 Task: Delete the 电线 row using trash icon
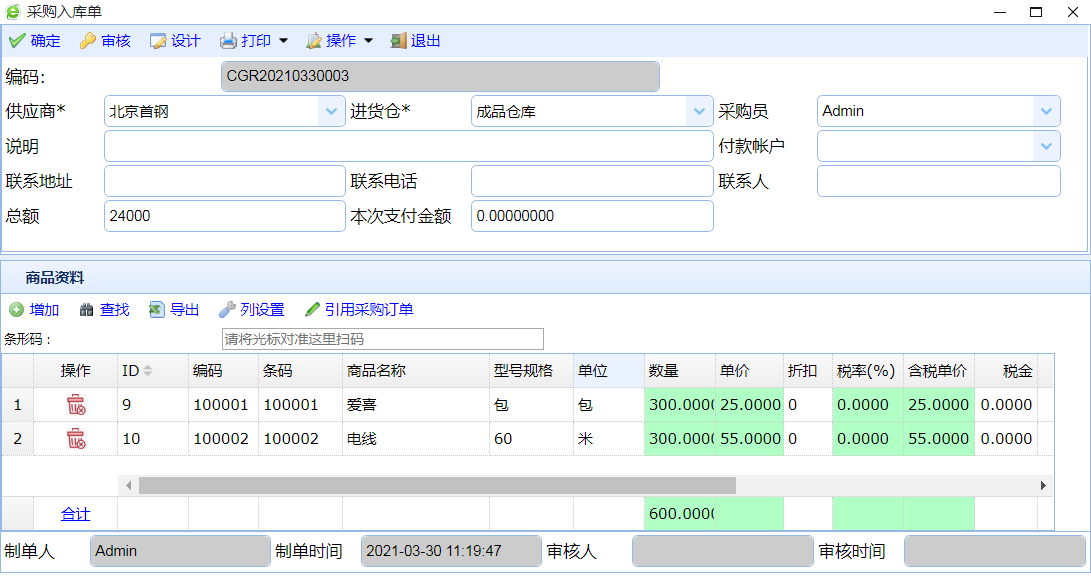tap(76, 438)
